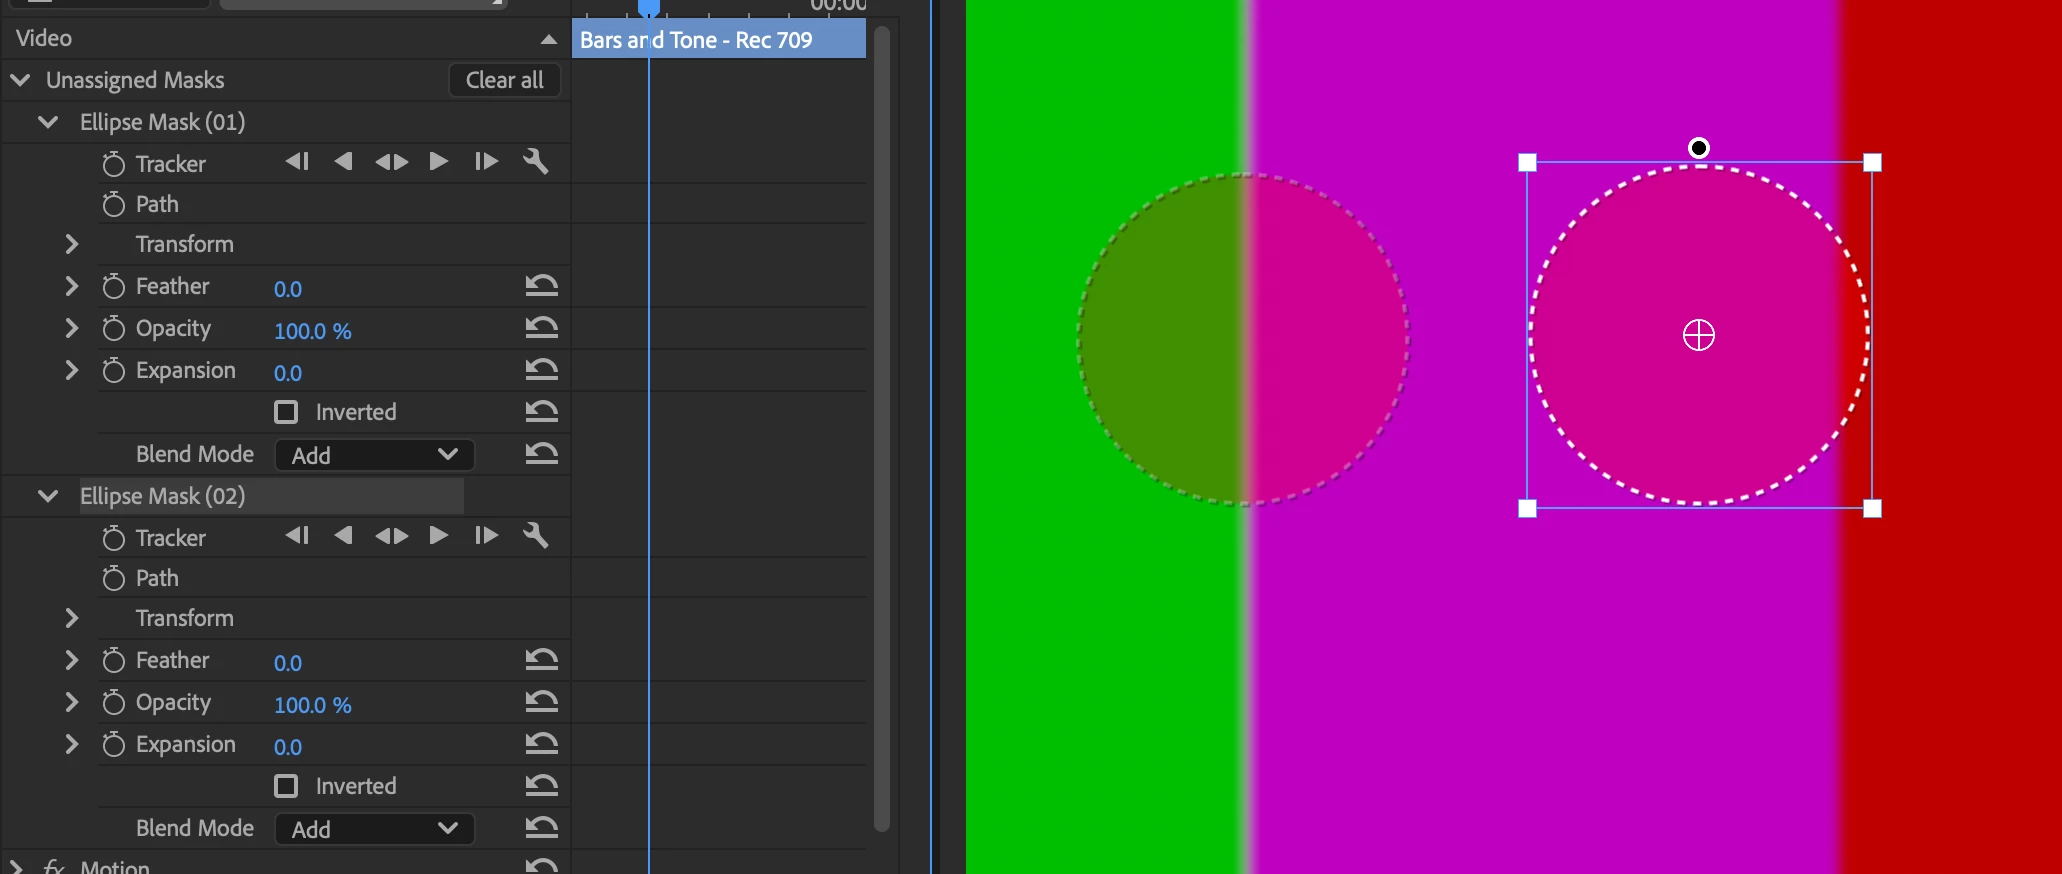The width and height of the screenshot is (2062, 874).
Task: Click the mask center anchor crosshair
Action: (x=1698, y=335)
